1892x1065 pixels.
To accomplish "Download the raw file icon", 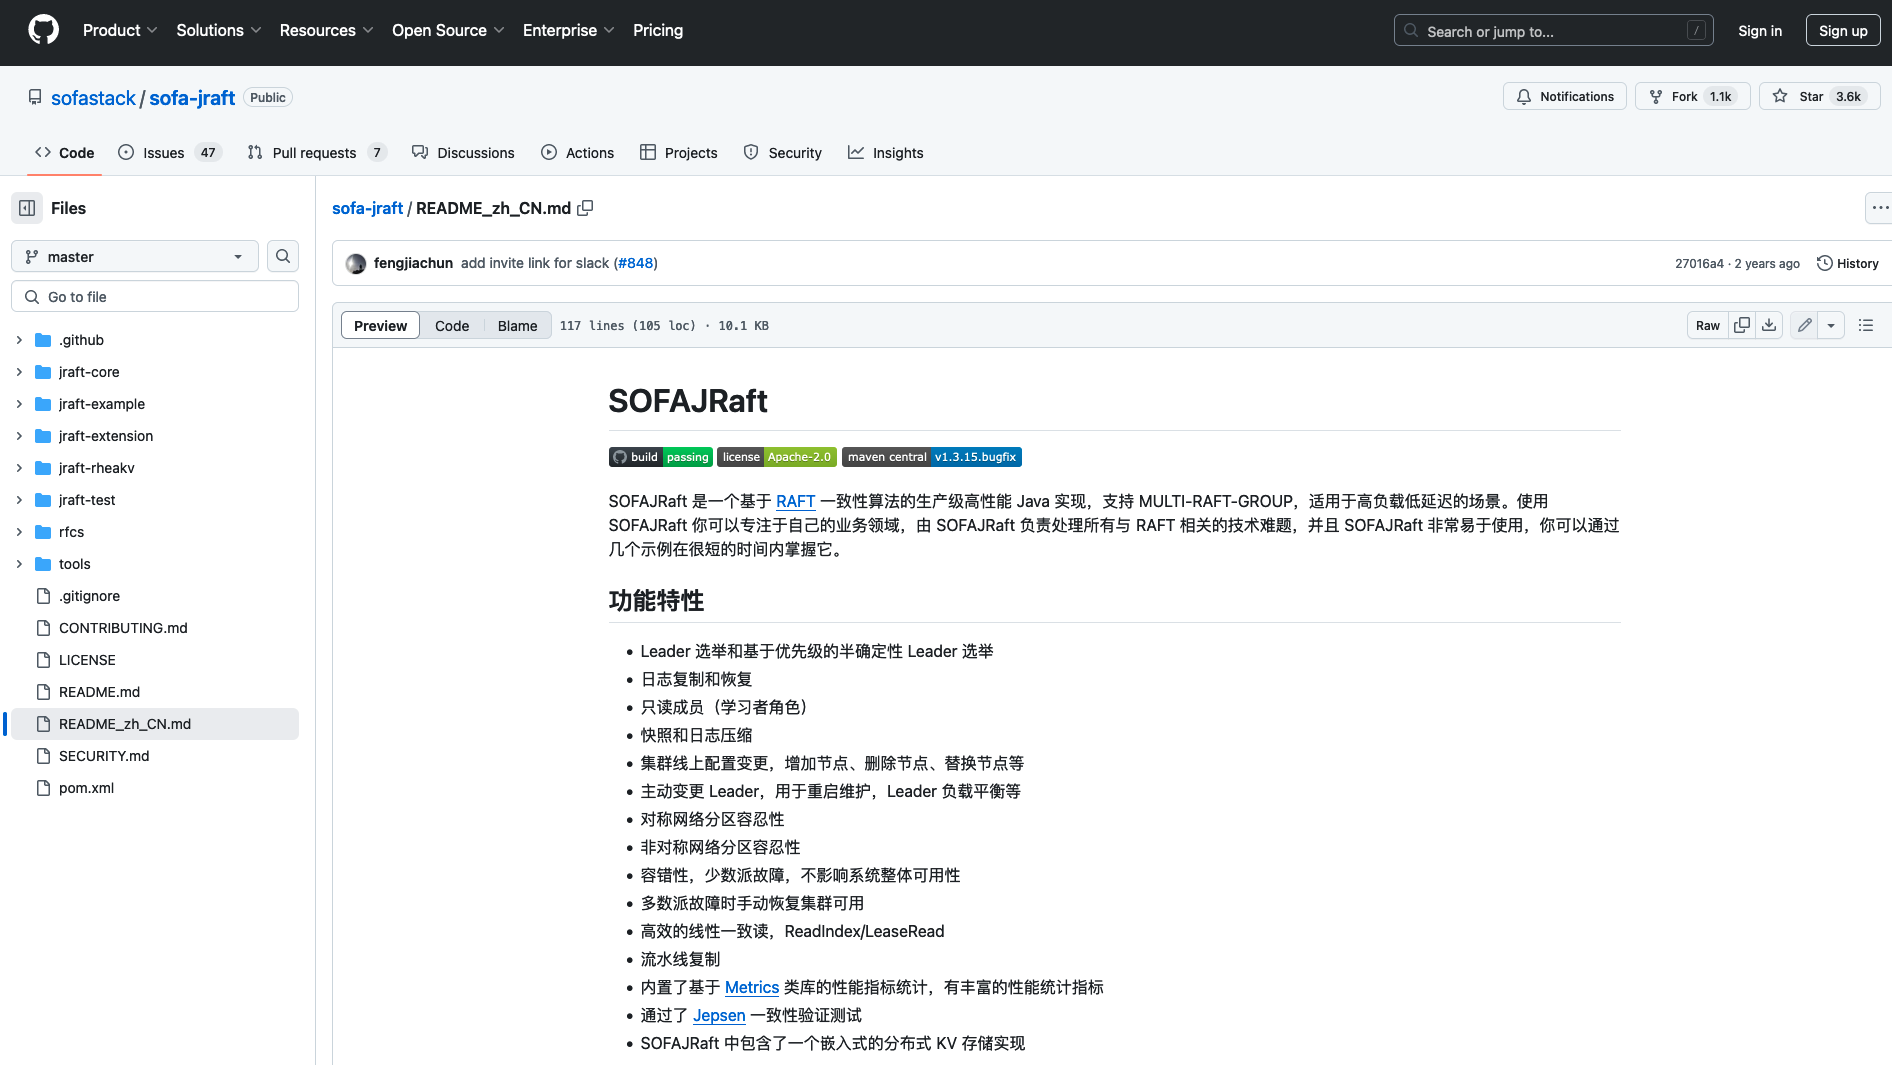I will click(1769, 325).
